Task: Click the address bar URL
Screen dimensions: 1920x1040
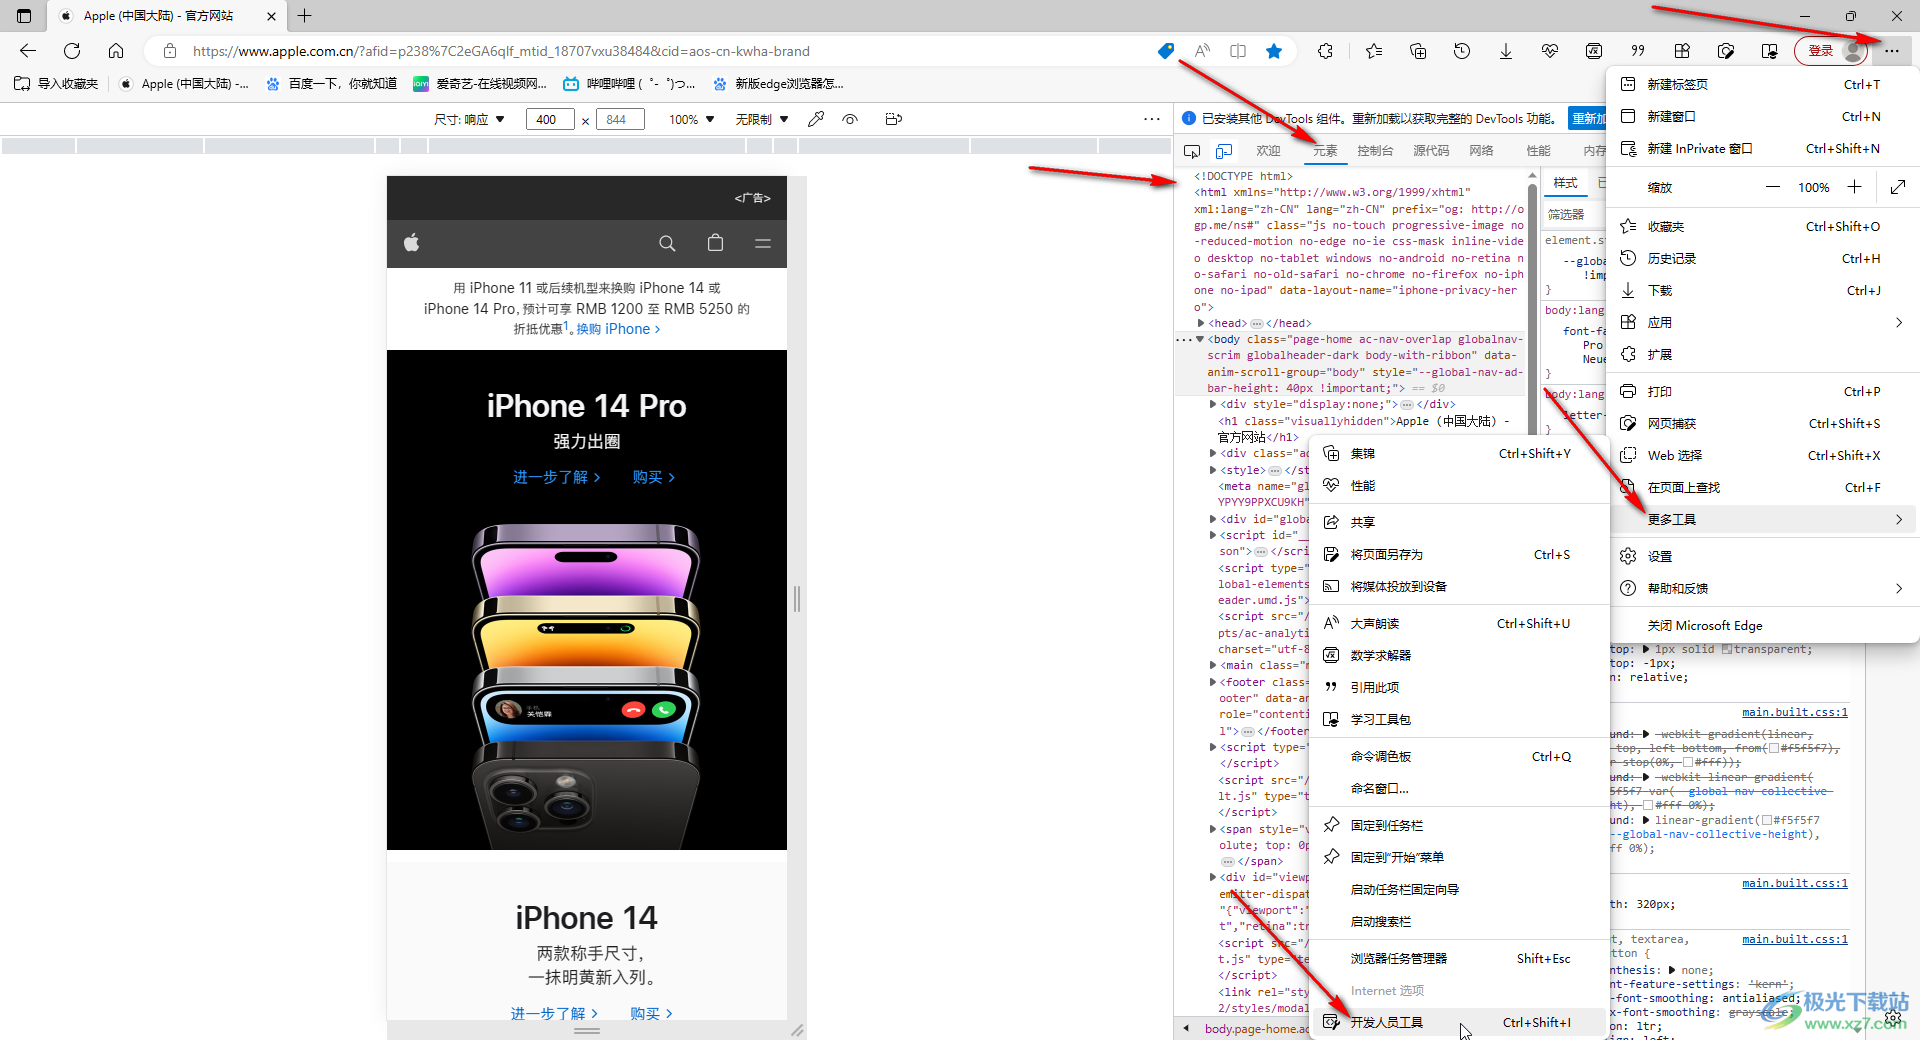Action: coord(501,51)
